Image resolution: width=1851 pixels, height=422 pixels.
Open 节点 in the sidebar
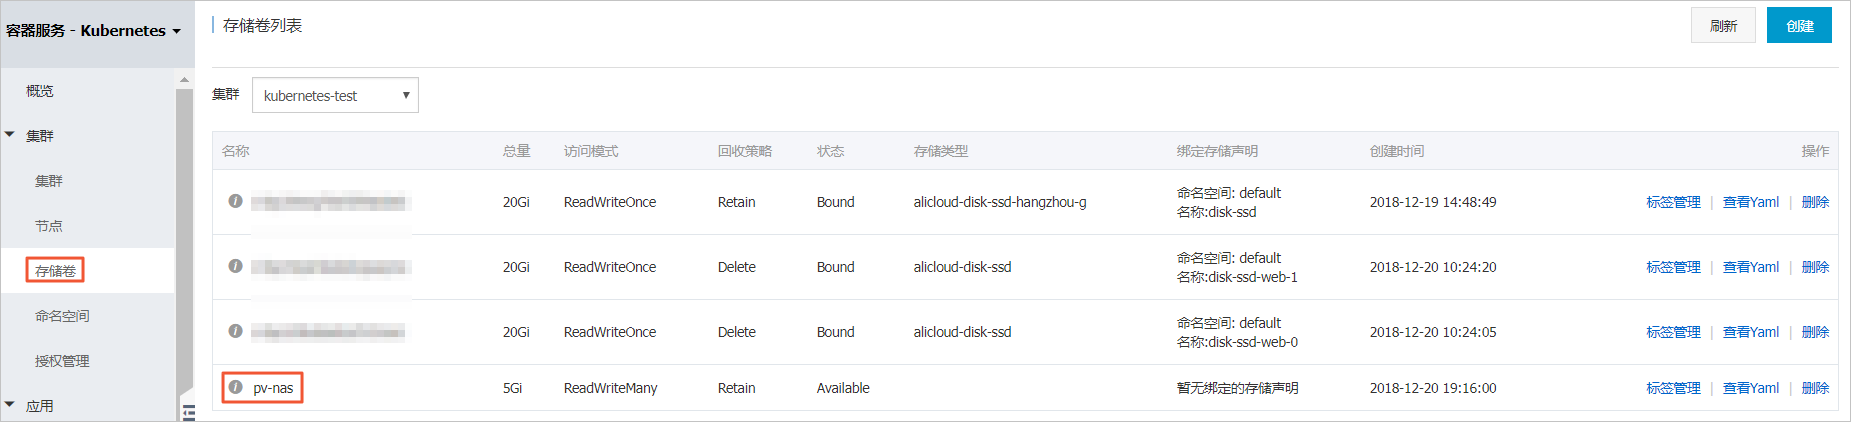49,226
